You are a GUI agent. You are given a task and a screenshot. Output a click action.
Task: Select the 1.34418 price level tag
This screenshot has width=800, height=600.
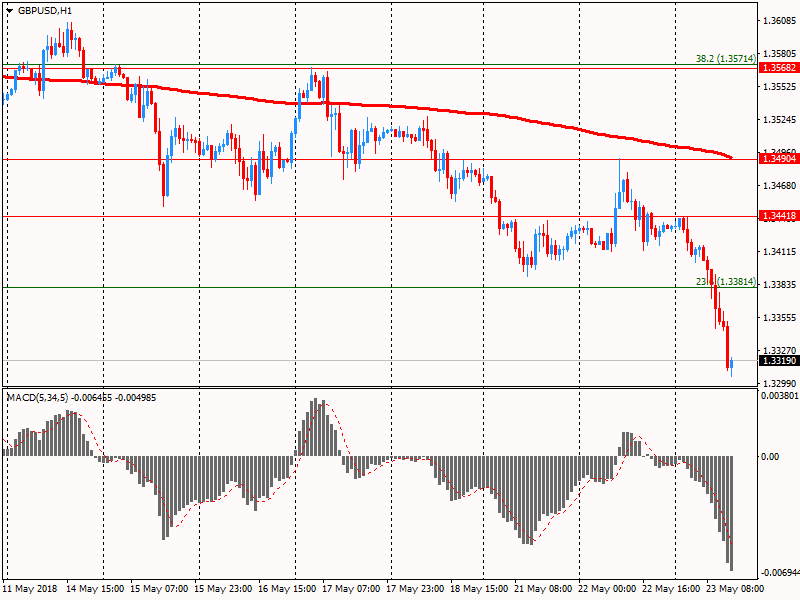tap(778, 216)
